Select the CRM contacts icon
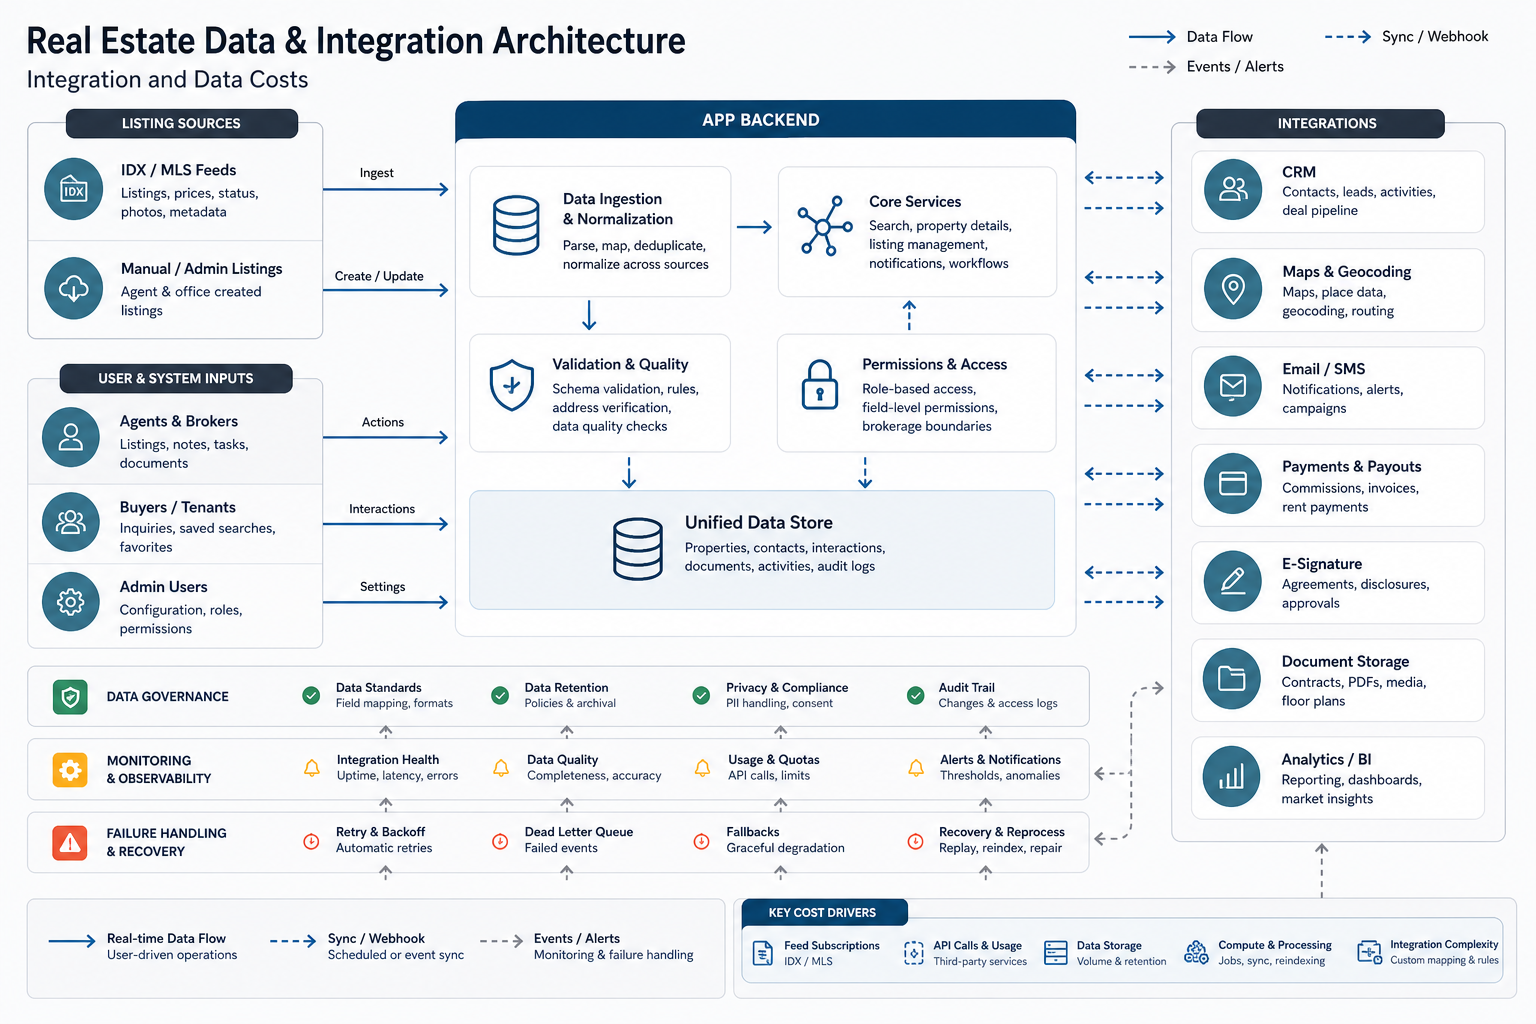Image resolution: width=1536 pixels, height=1024 pixels. [x=1233, y=189]
